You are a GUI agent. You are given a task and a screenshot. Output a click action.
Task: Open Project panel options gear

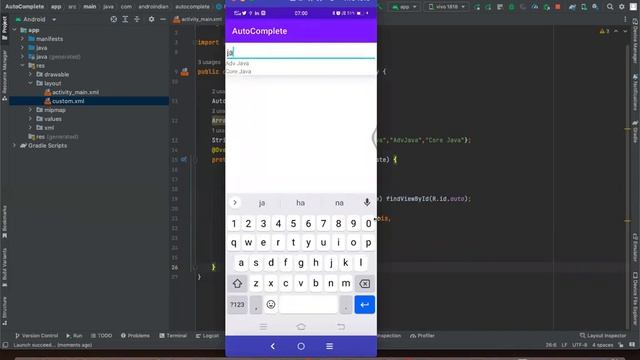pos(151,19)
